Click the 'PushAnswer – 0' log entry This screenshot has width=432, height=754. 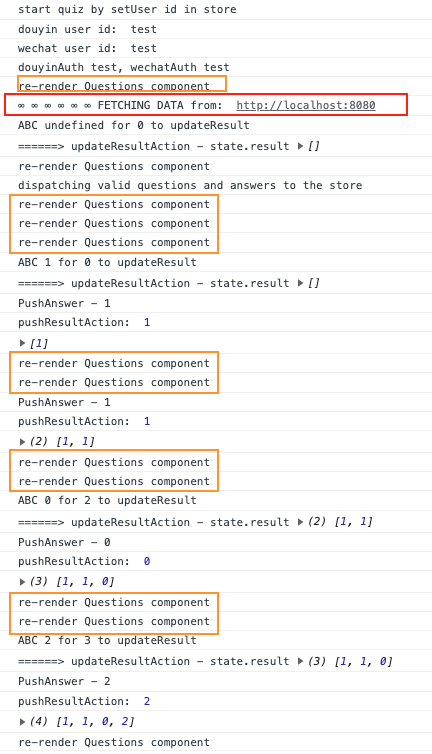[64, 542]
